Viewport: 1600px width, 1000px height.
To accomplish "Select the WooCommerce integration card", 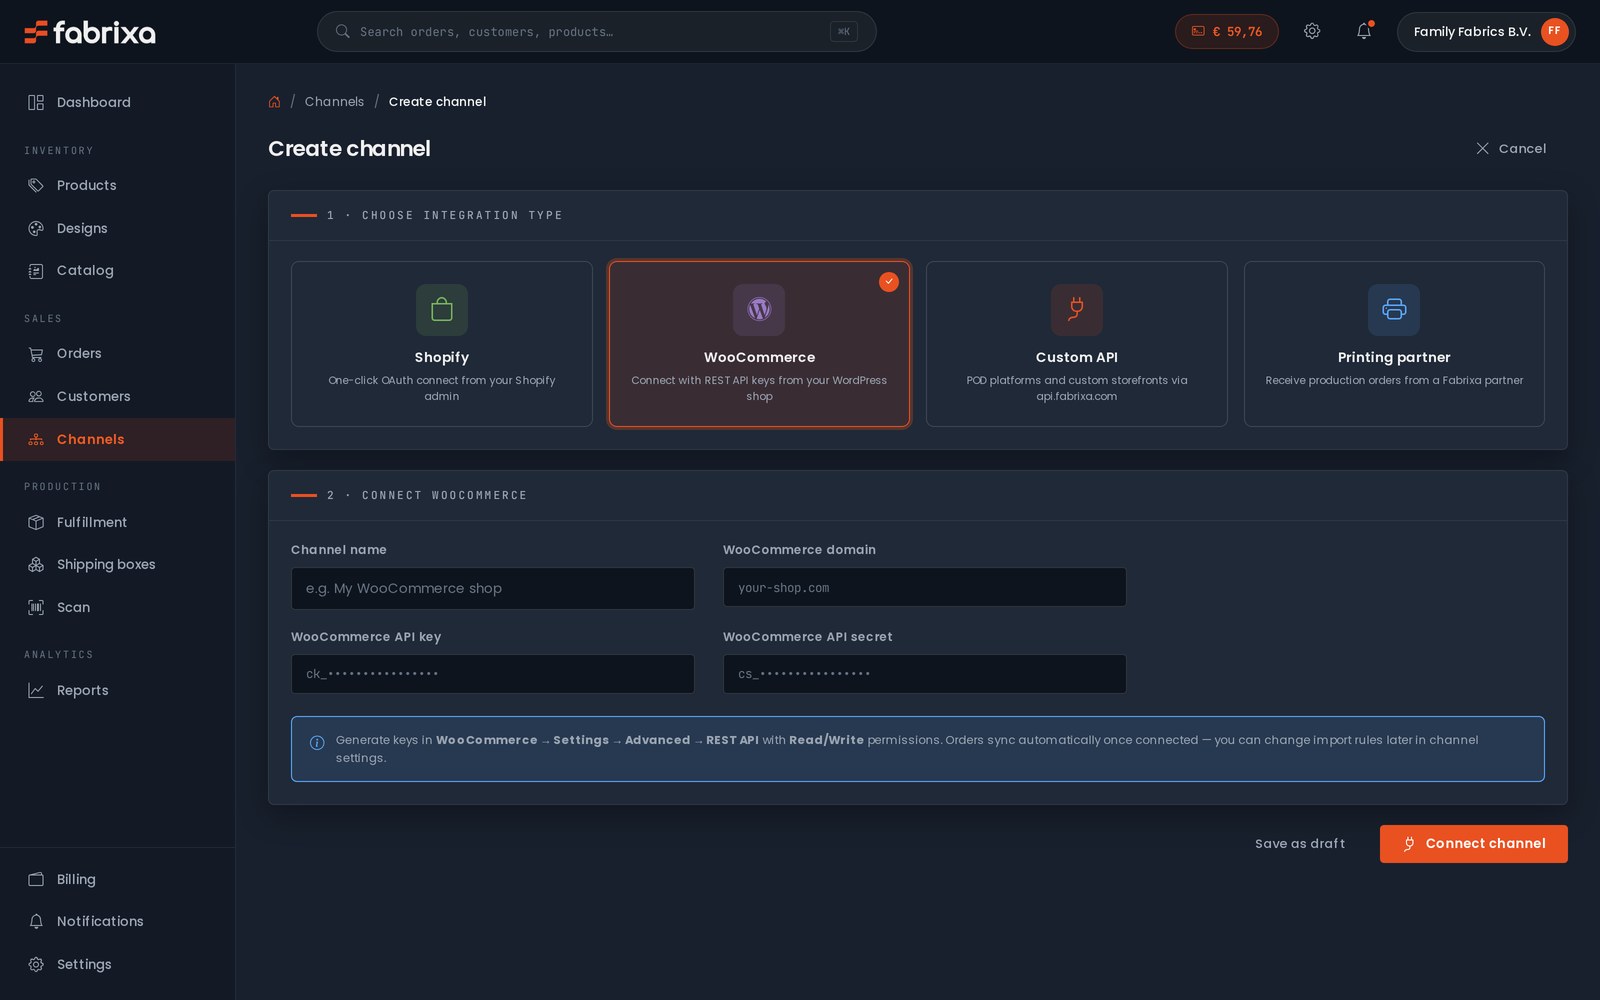I will (x=759, y=344).
